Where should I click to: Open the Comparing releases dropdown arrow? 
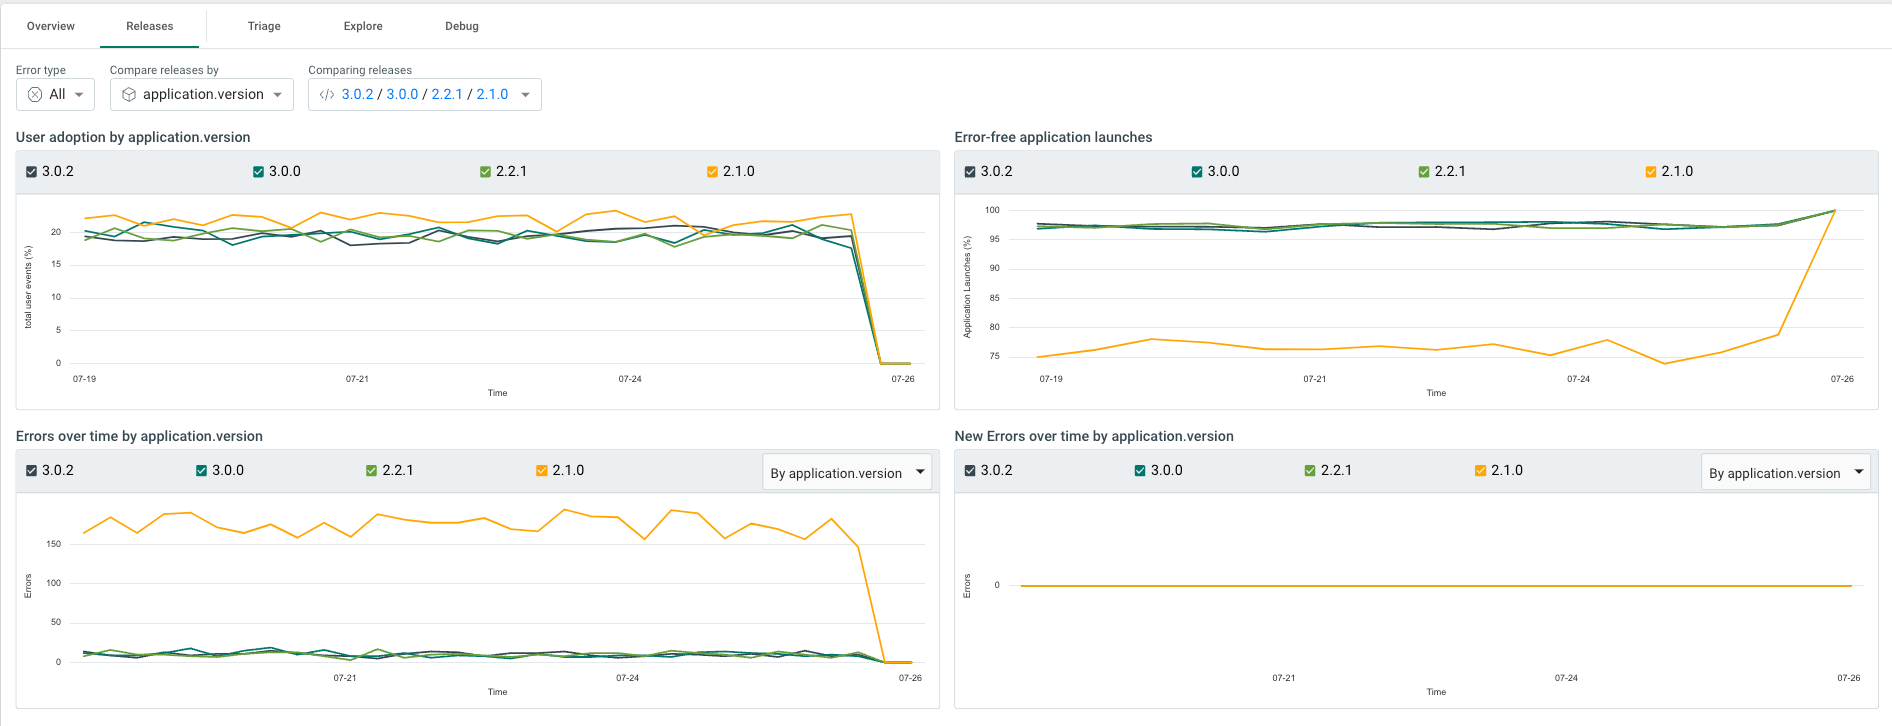click(525, 95)
